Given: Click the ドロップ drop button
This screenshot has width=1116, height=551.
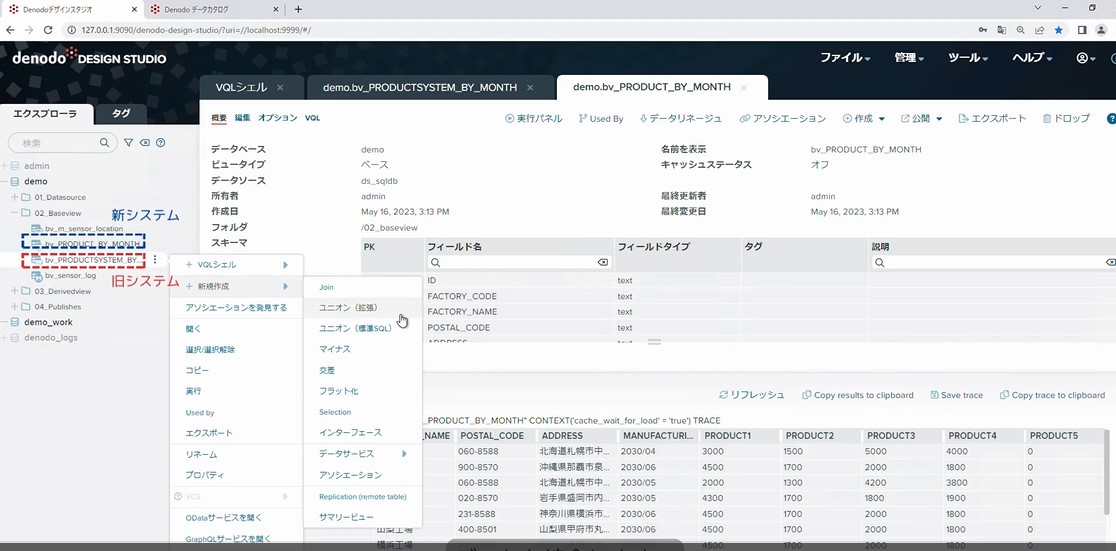Looking at the screenshot, I should coord(1065,119).
